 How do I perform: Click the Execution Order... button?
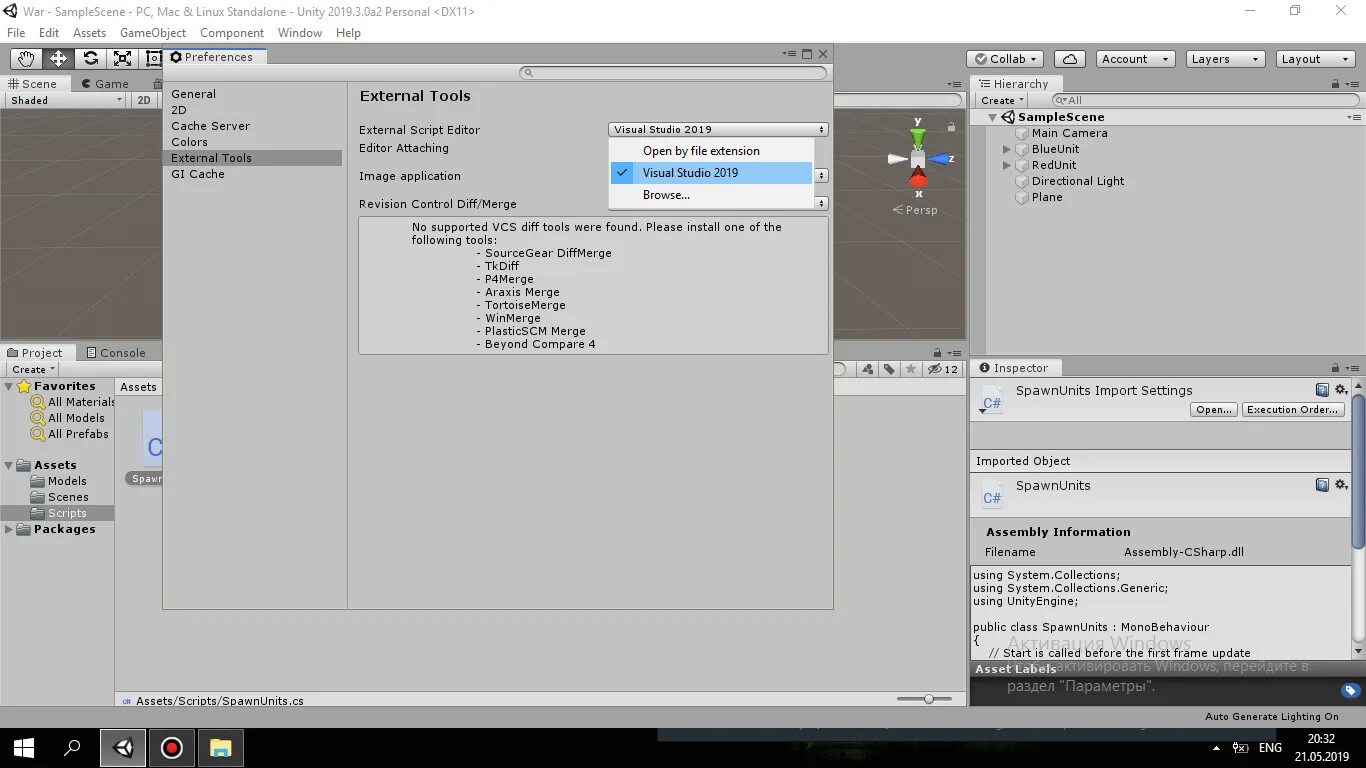point(1293,410)
